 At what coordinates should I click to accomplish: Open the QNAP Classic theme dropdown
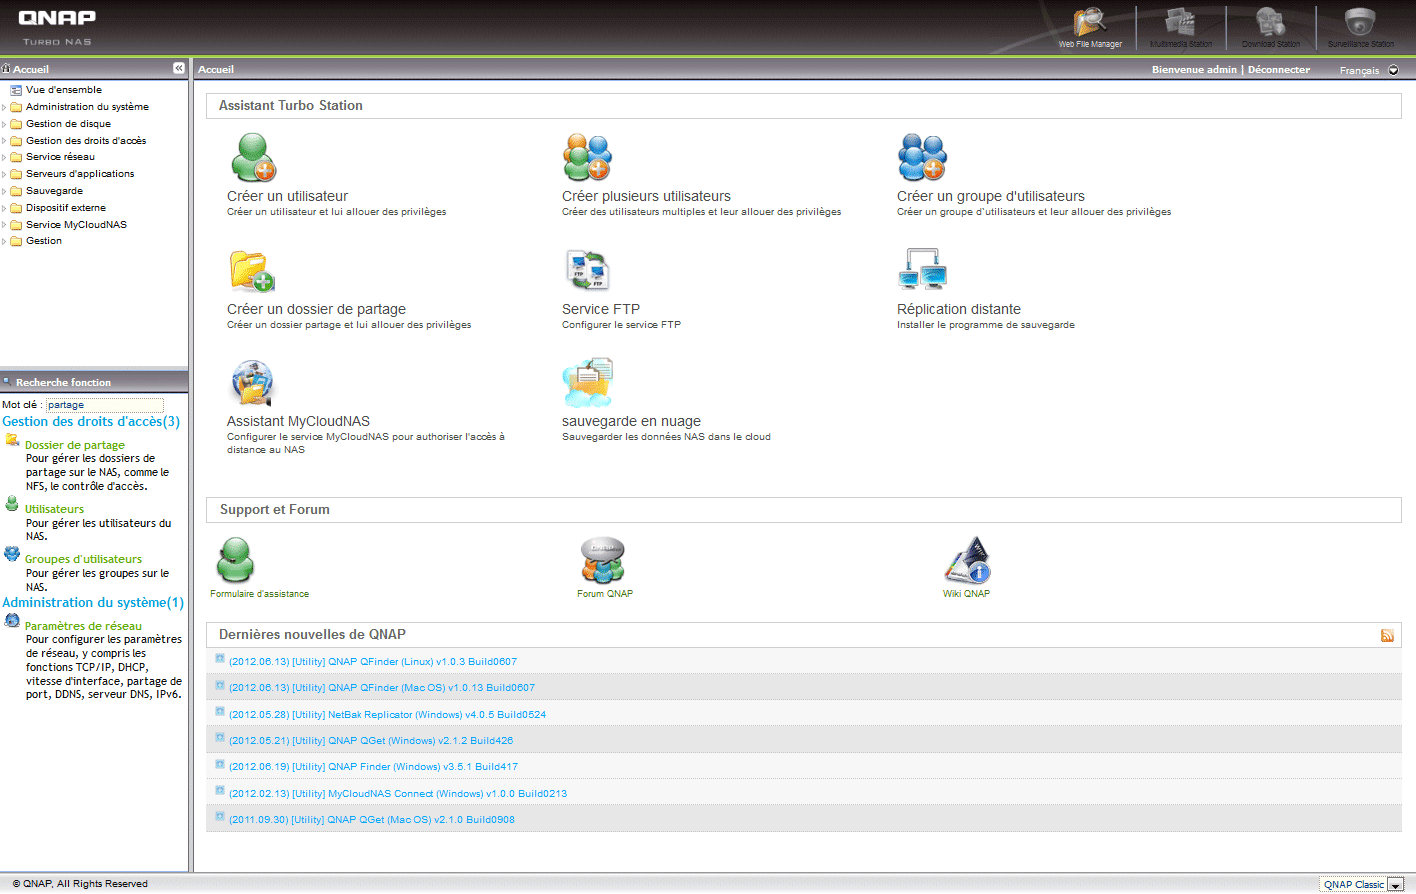click(x=1396, y=885)
